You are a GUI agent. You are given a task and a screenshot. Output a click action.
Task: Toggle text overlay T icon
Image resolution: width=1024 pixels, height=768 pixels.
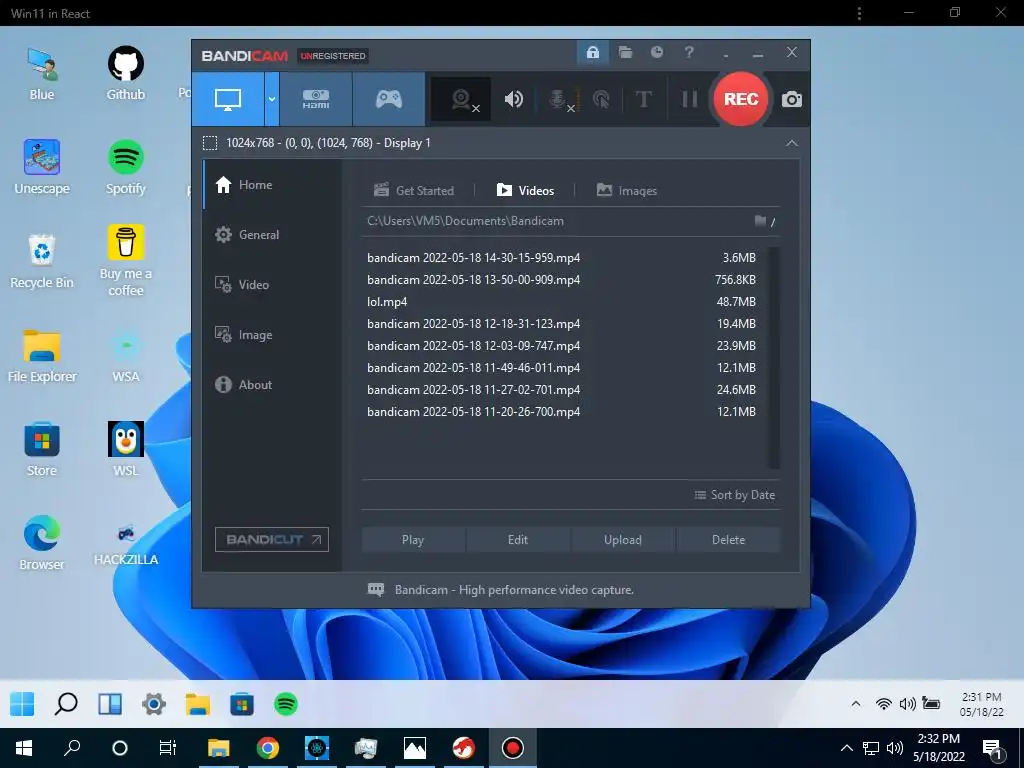pos(643,99)
